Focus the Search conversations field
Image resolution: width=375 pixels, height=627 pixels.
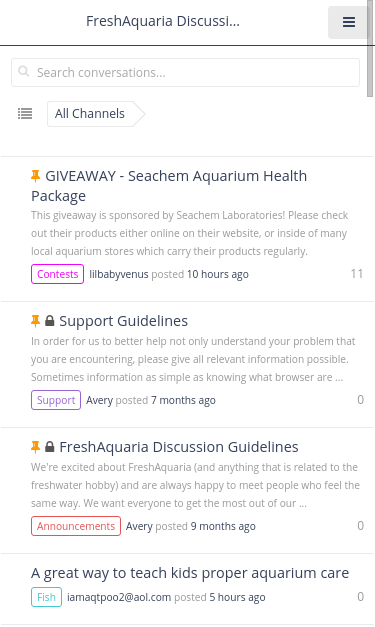tap(186, 72)
